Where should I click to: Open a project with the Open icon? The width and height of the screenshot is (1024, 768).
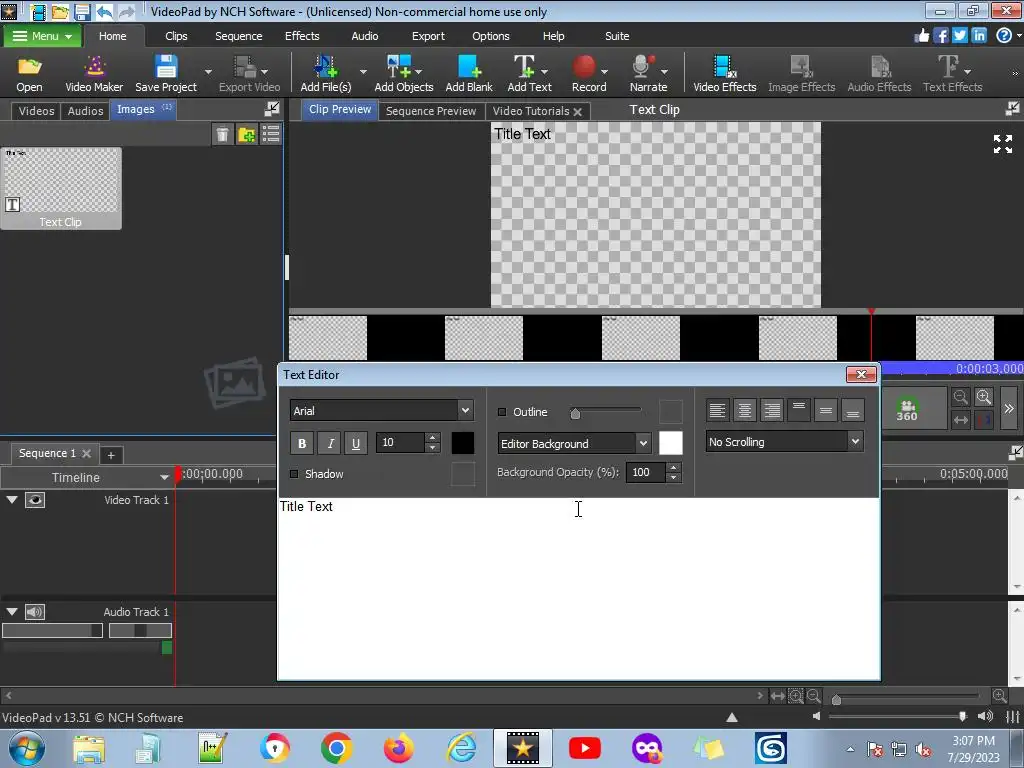pyautogui.click(x=29, y=73)
